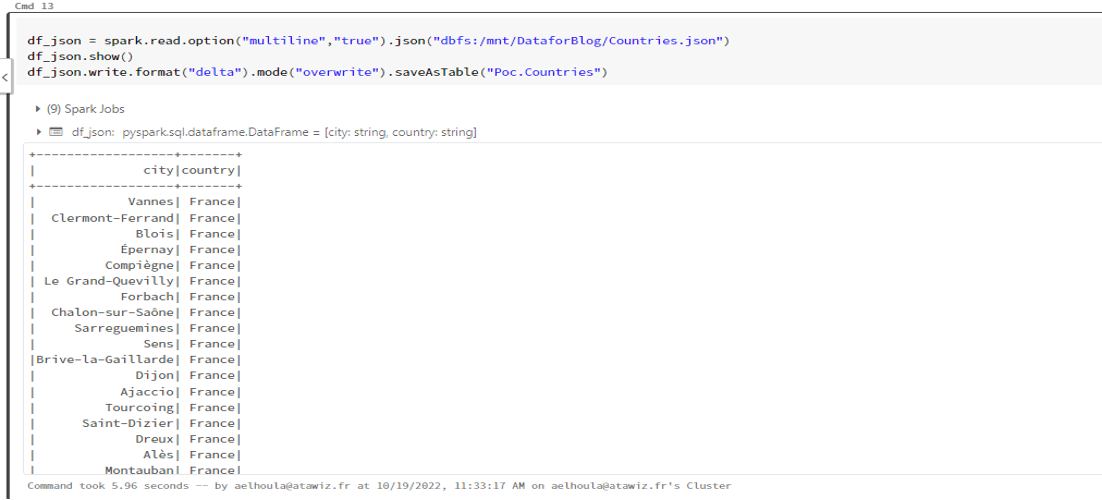Select the Dijon row in output
This screenshot has width=1102, height=500.
(x=154, y=375)
